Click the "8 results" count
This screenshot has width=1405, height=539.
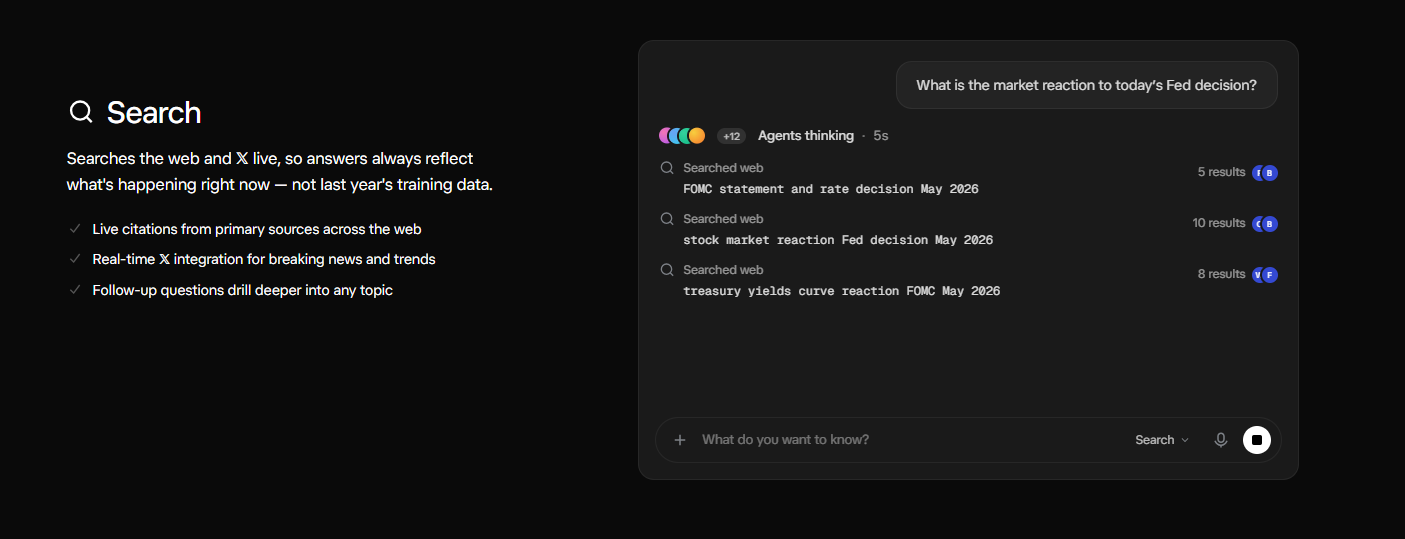coord(1221,274)
